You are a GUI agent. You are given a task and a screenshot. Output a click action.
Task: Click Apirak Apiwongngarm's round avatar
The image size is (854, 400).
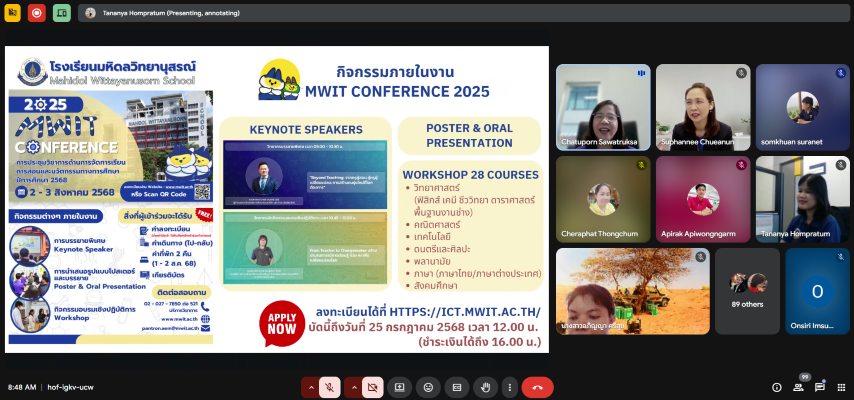coord(703,199)
